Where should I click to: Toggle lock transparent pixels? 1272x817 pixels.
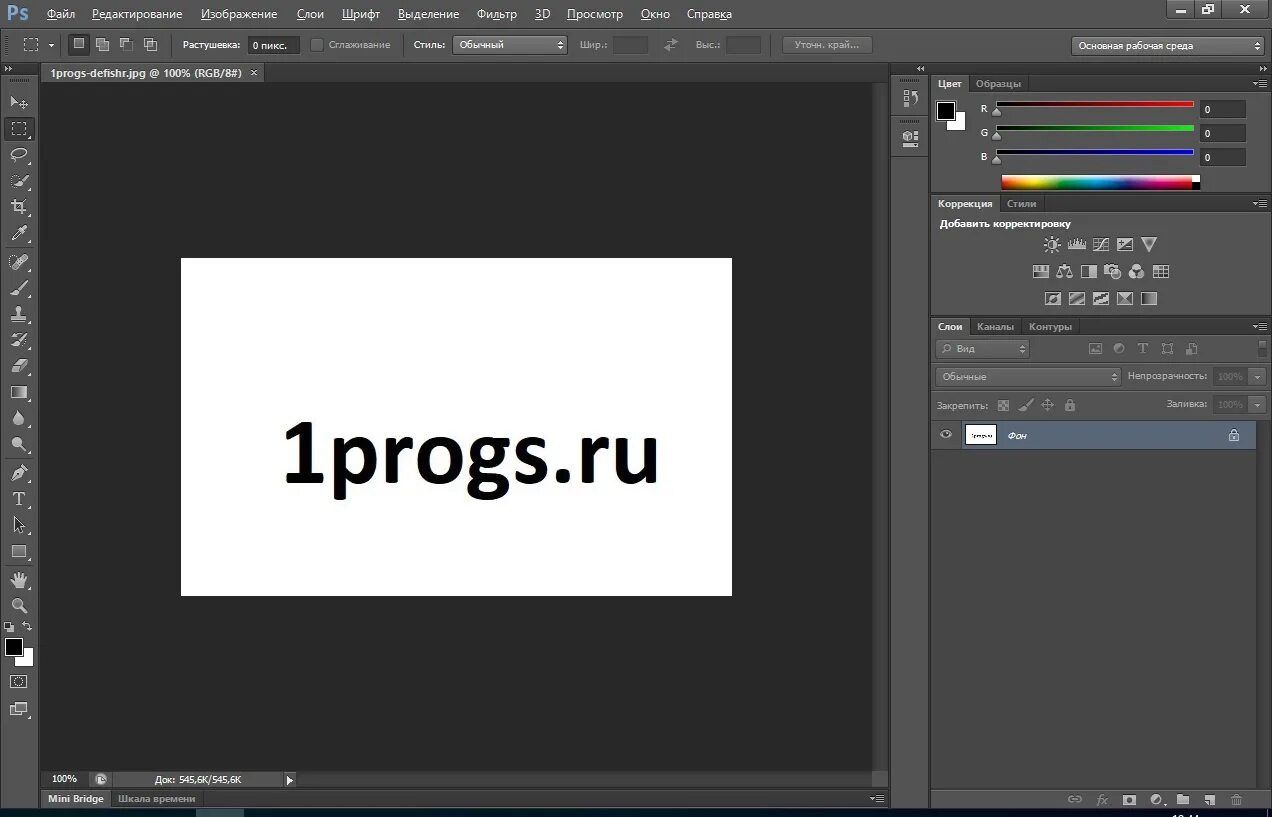click(x=1004, y=405)
